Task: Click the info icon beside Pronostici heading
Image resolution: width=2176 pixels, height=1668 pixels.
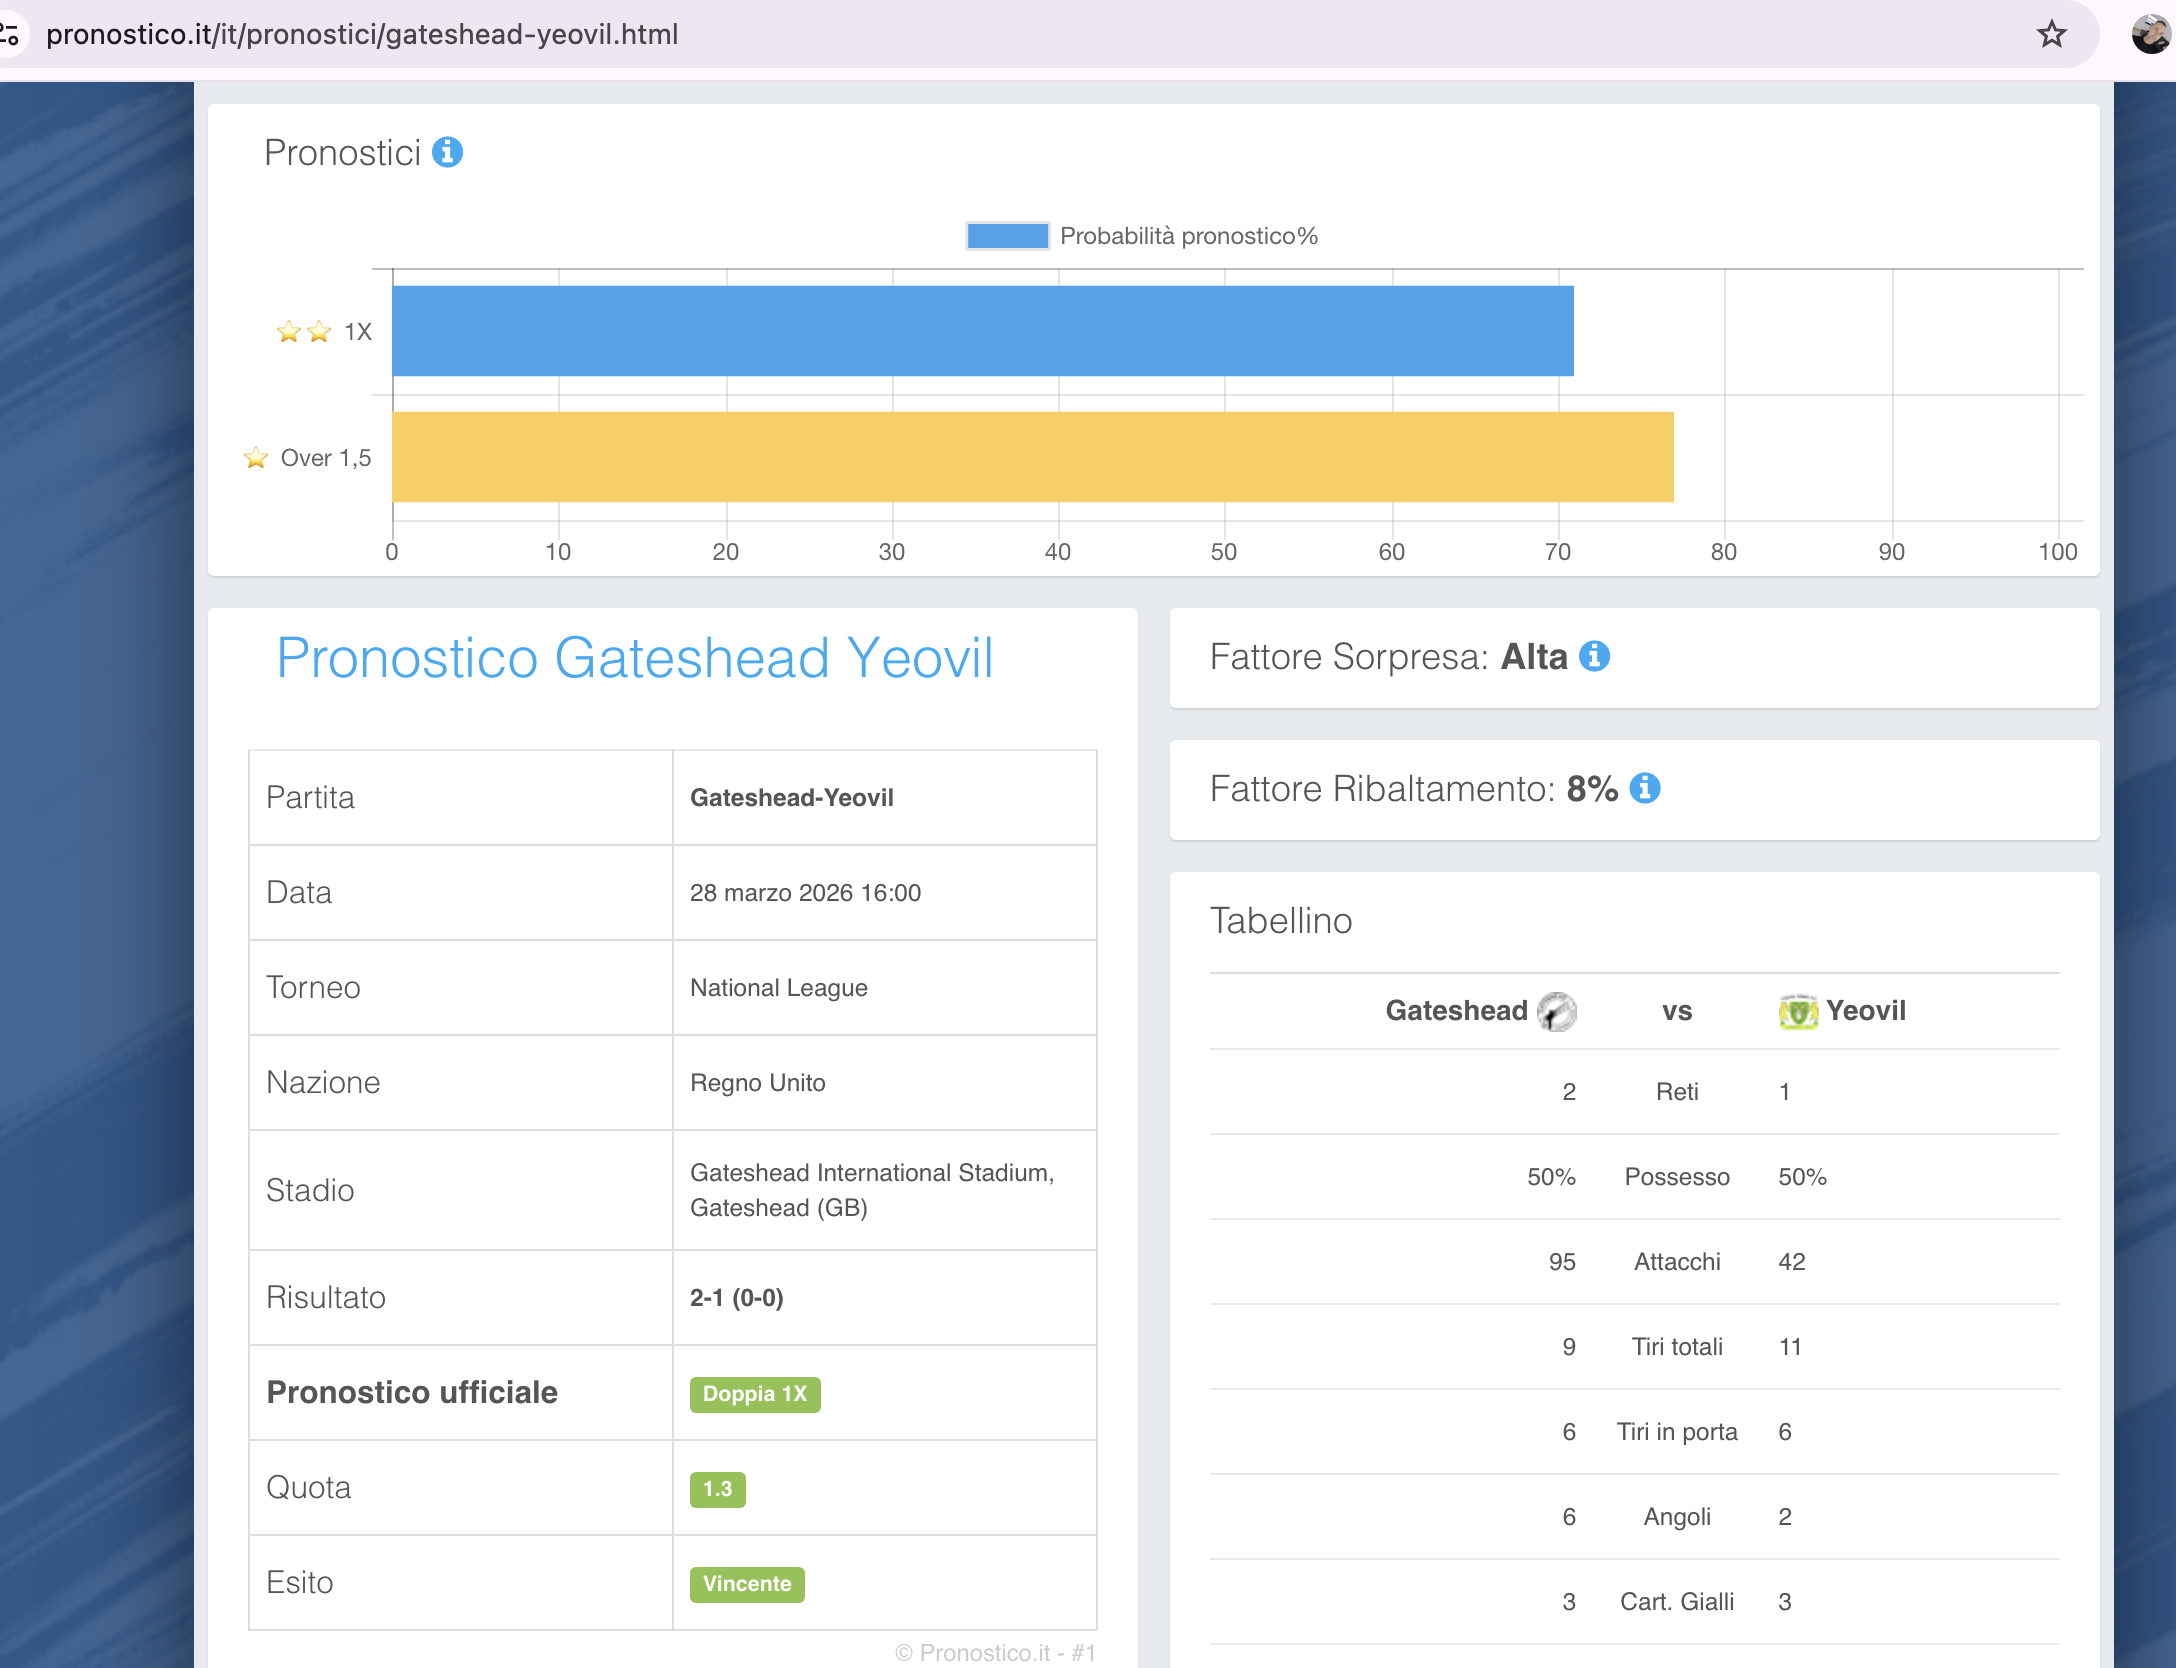Action: tap(447, 152)
